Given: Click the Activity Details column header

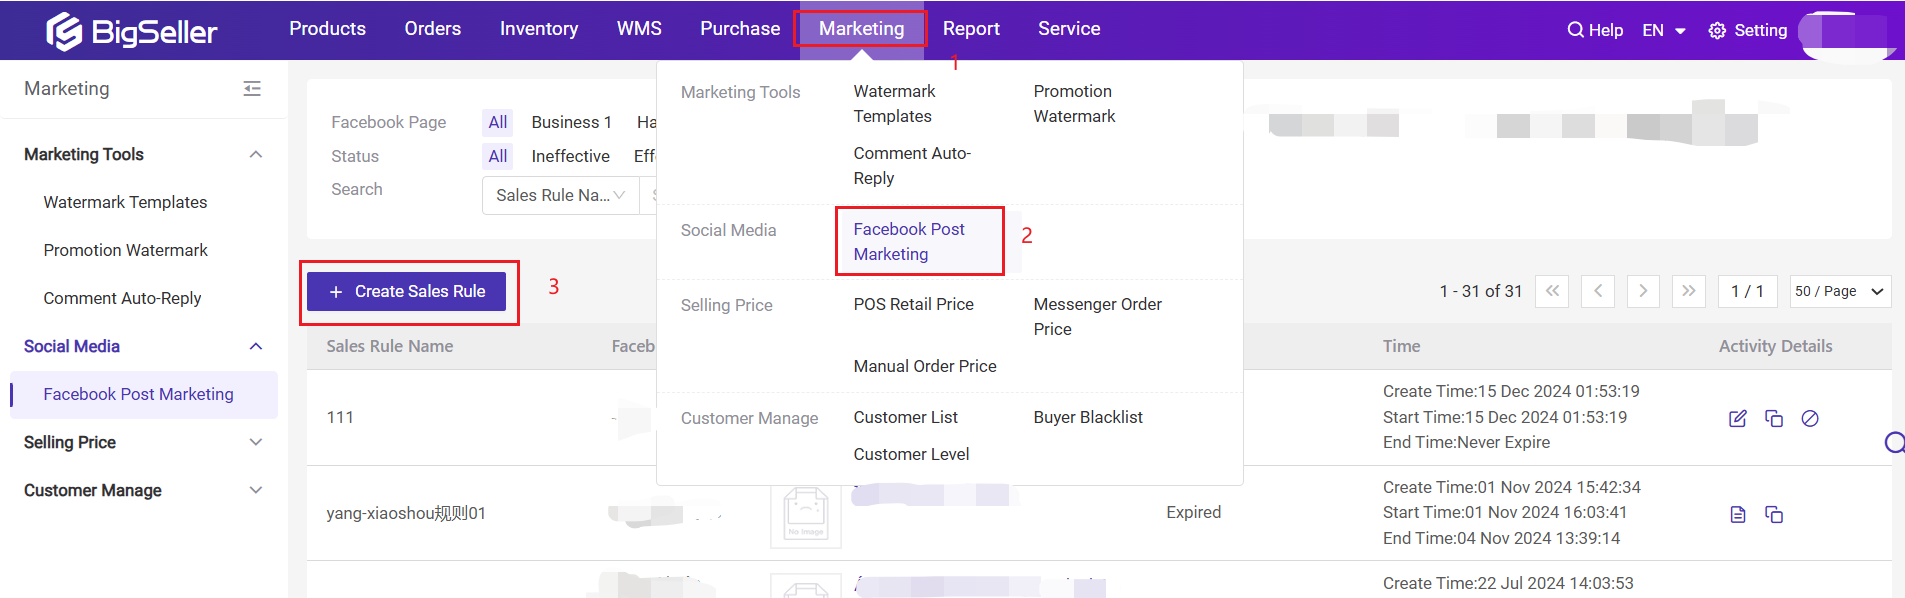Looking at the screenshot, I should 1775,346.
